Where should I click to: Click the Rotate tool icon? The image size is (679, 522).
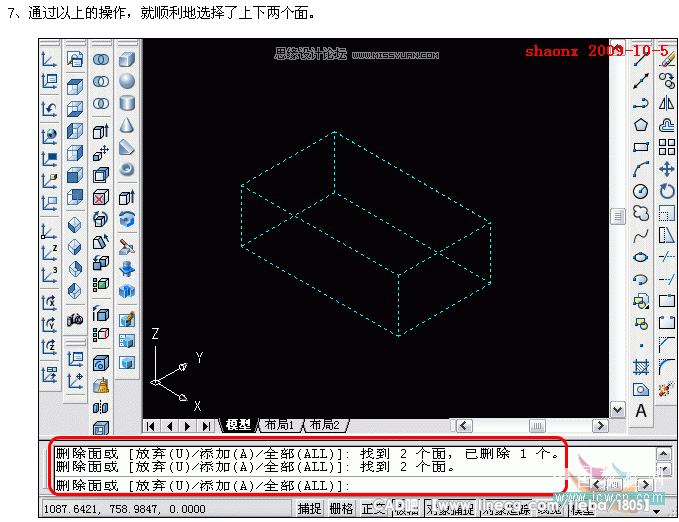click(667, 191)
